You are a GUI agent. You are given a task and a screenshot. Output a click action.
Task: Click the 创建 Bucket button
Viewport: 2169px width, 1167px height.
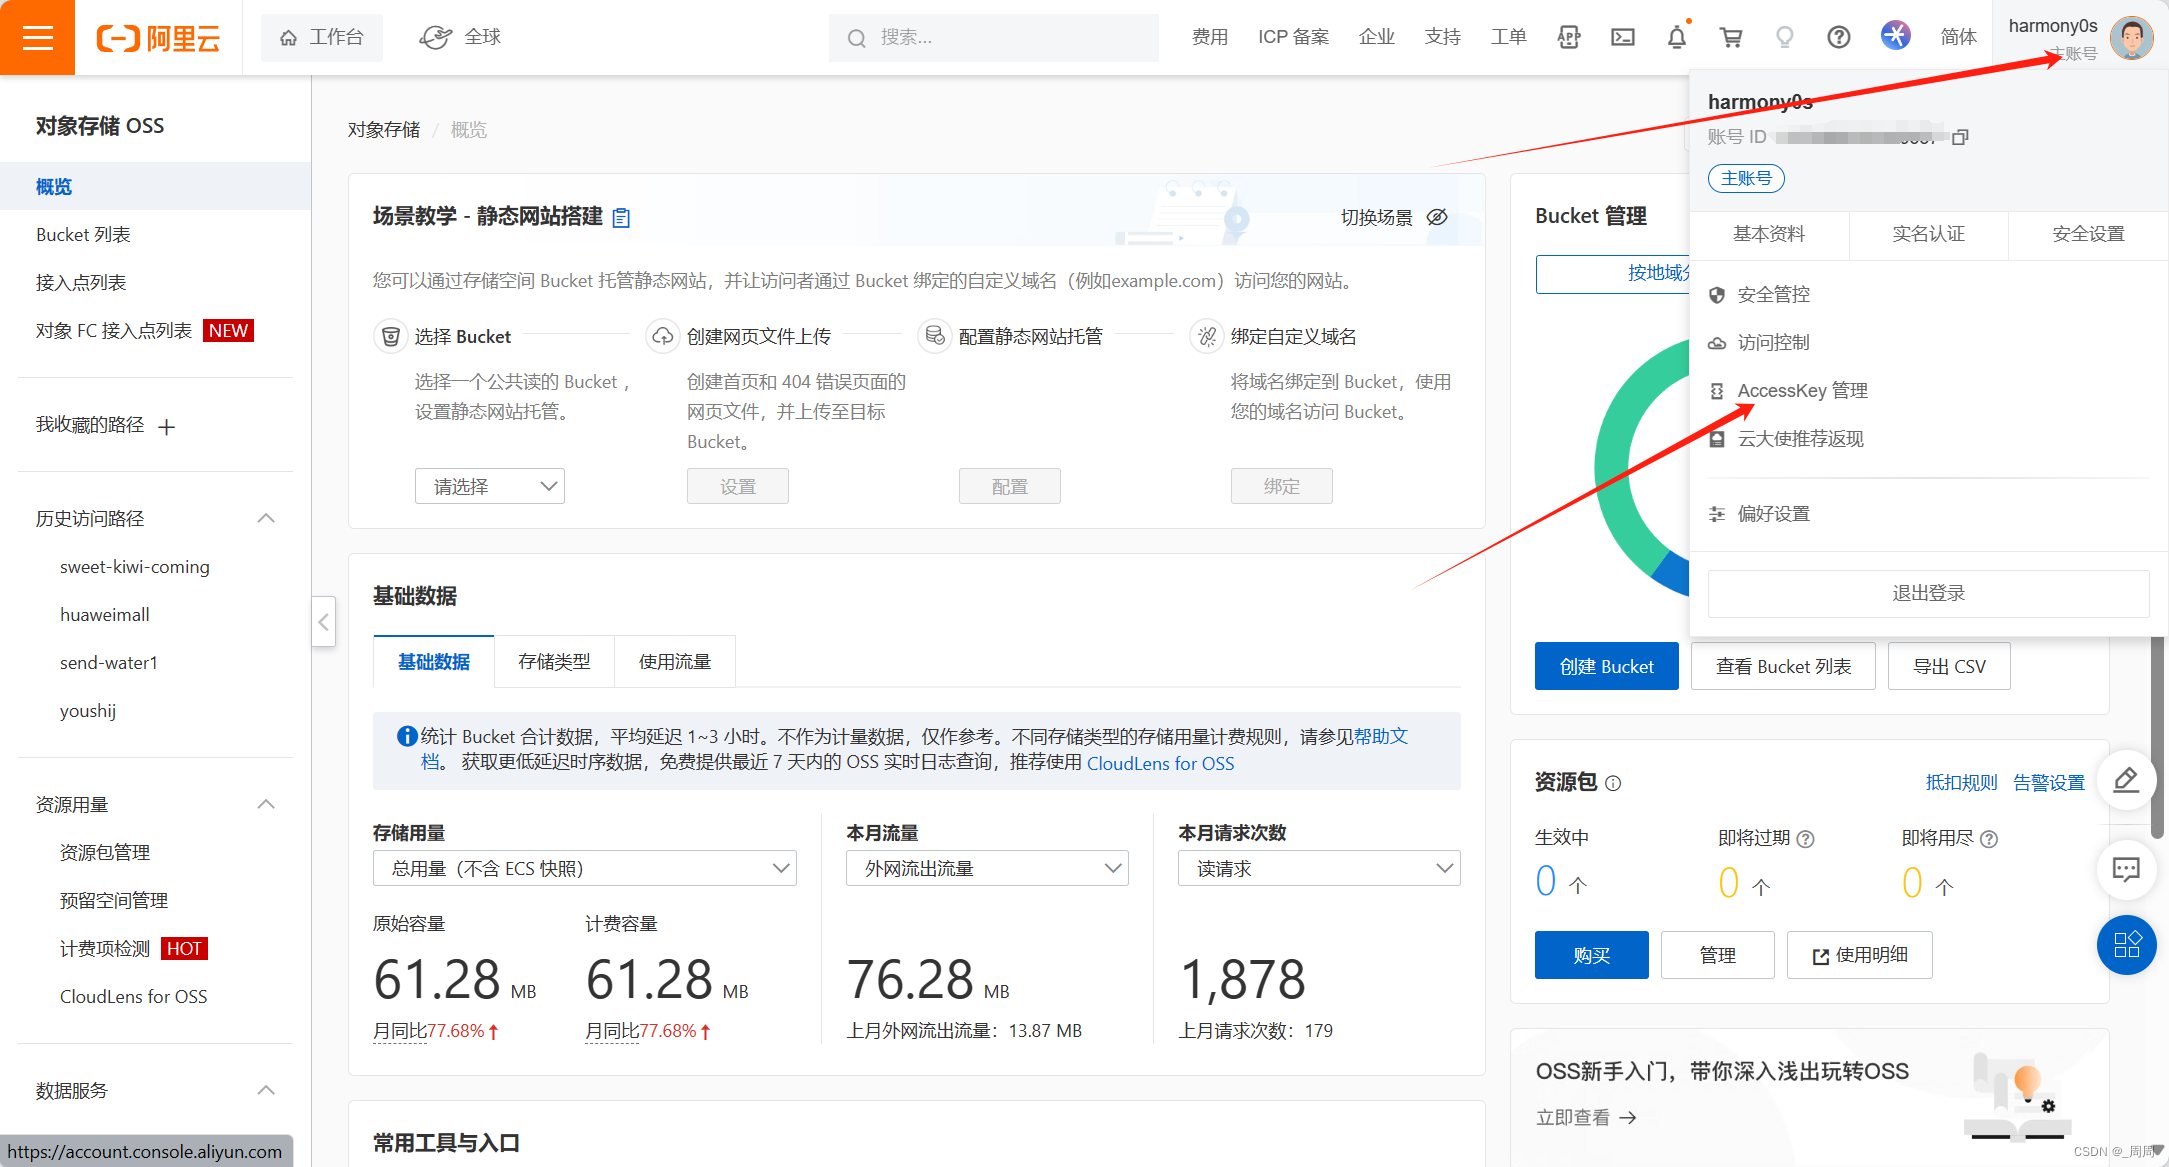[x=1606, y=666]
